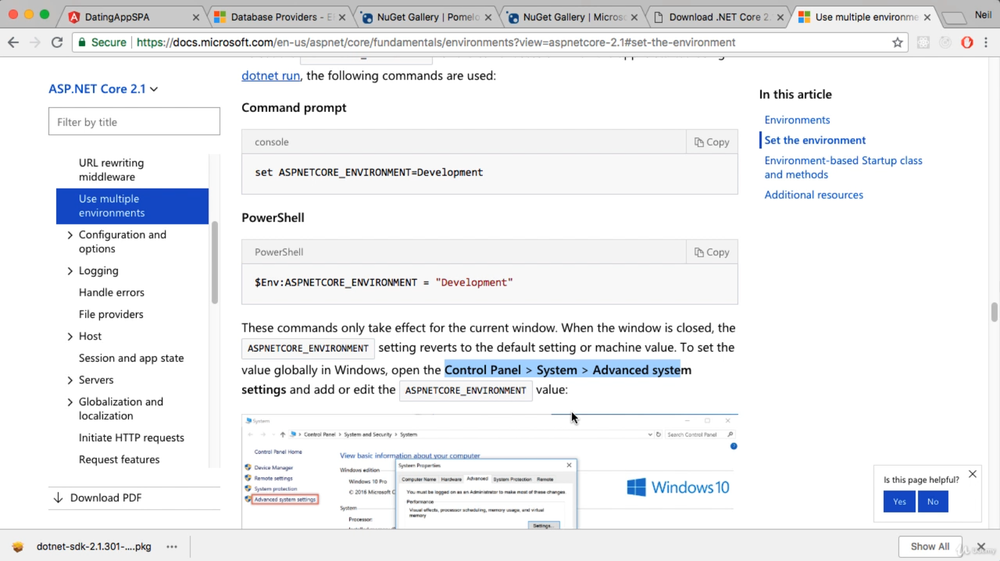The width and height of the screenshot is (1000, 561).
Task: Jump to Environments section link
Action: (797, 120)
